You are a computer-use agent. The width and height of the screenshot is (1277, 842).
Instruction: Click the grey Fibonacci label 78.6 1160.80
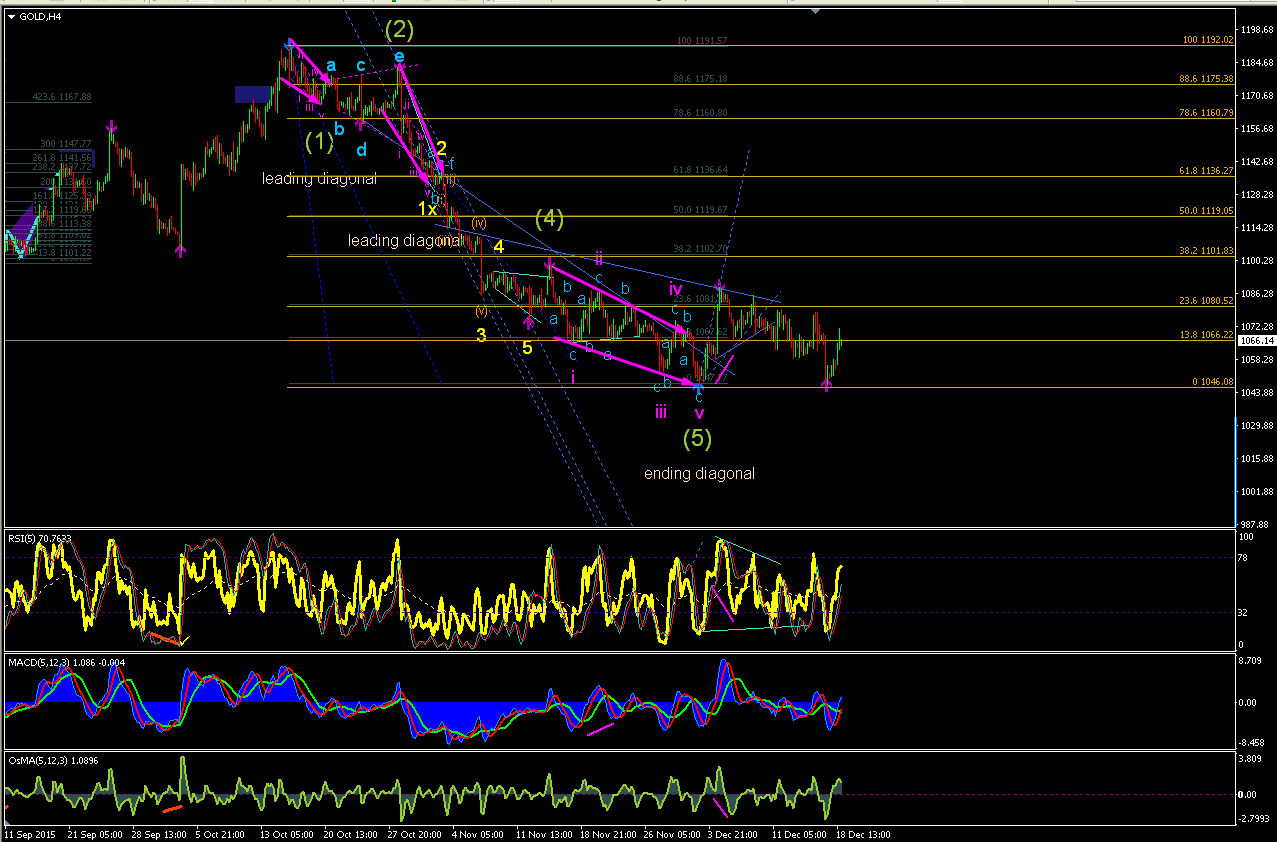pyautogui.click(x=699, y=113)
